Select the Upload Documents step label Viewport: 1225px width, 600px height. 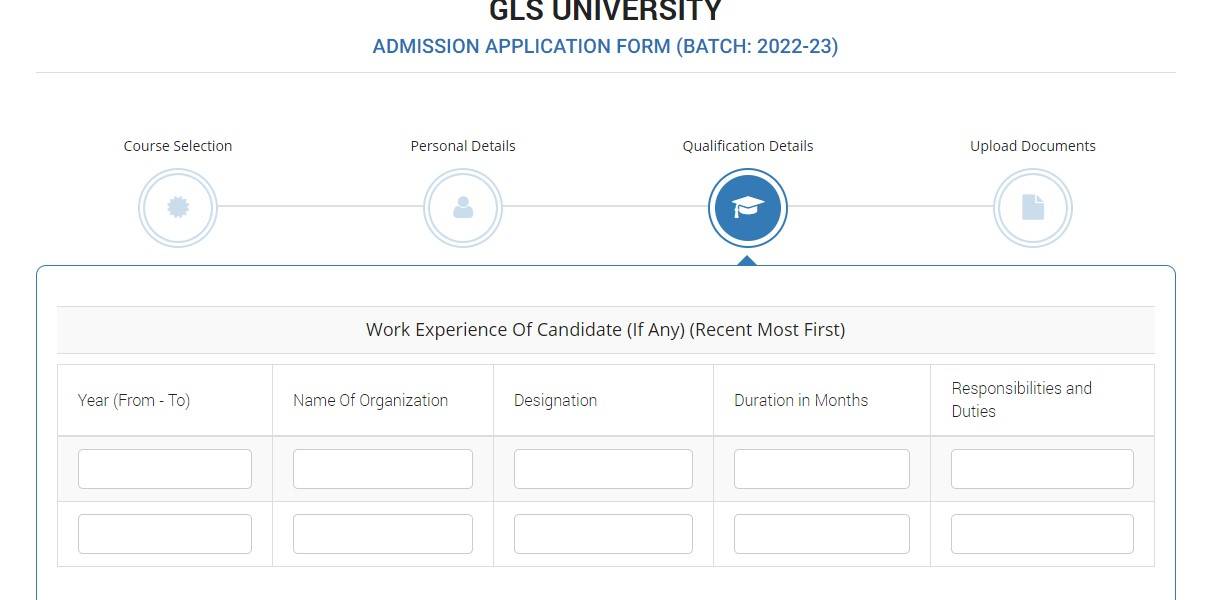click(x=1033, y=146)
